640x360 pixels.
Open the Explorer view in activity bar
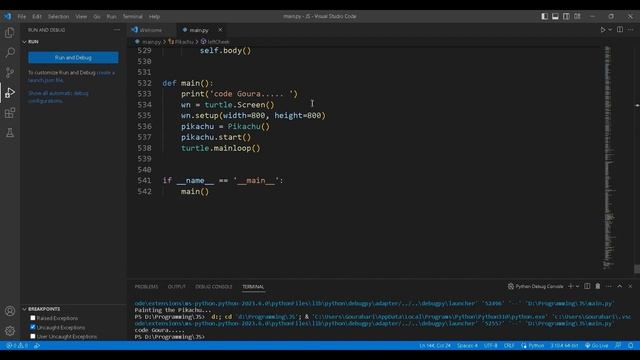(10, 33)
